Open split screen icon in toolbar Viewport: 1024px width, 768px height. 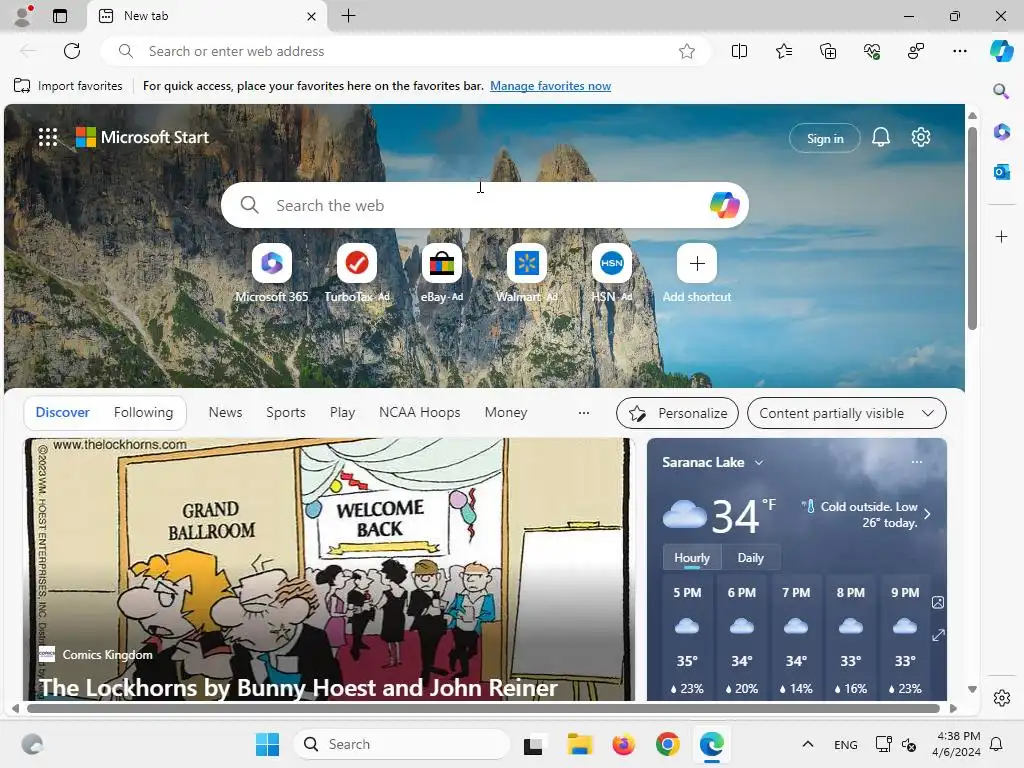coord(739,51)
